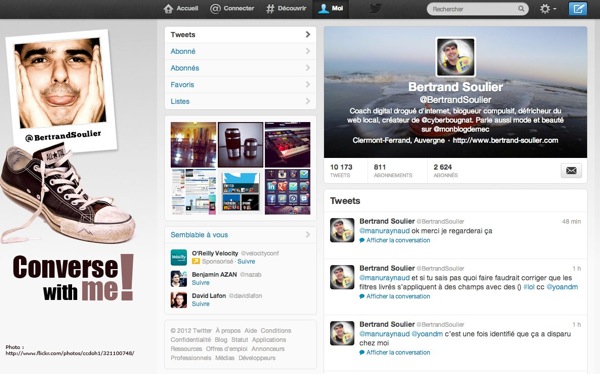600x374 pixels.
Task: Open the #lol hashtag
Action: tap(529, 287)
